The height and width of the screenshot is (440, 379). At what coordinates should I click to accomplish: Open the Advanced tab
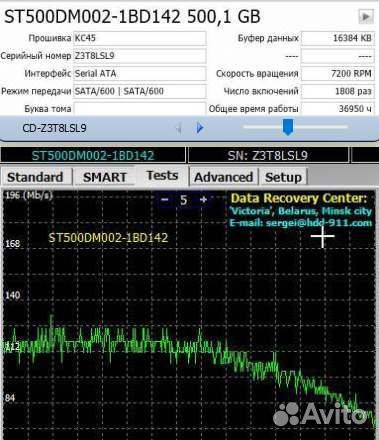(223, 177)
